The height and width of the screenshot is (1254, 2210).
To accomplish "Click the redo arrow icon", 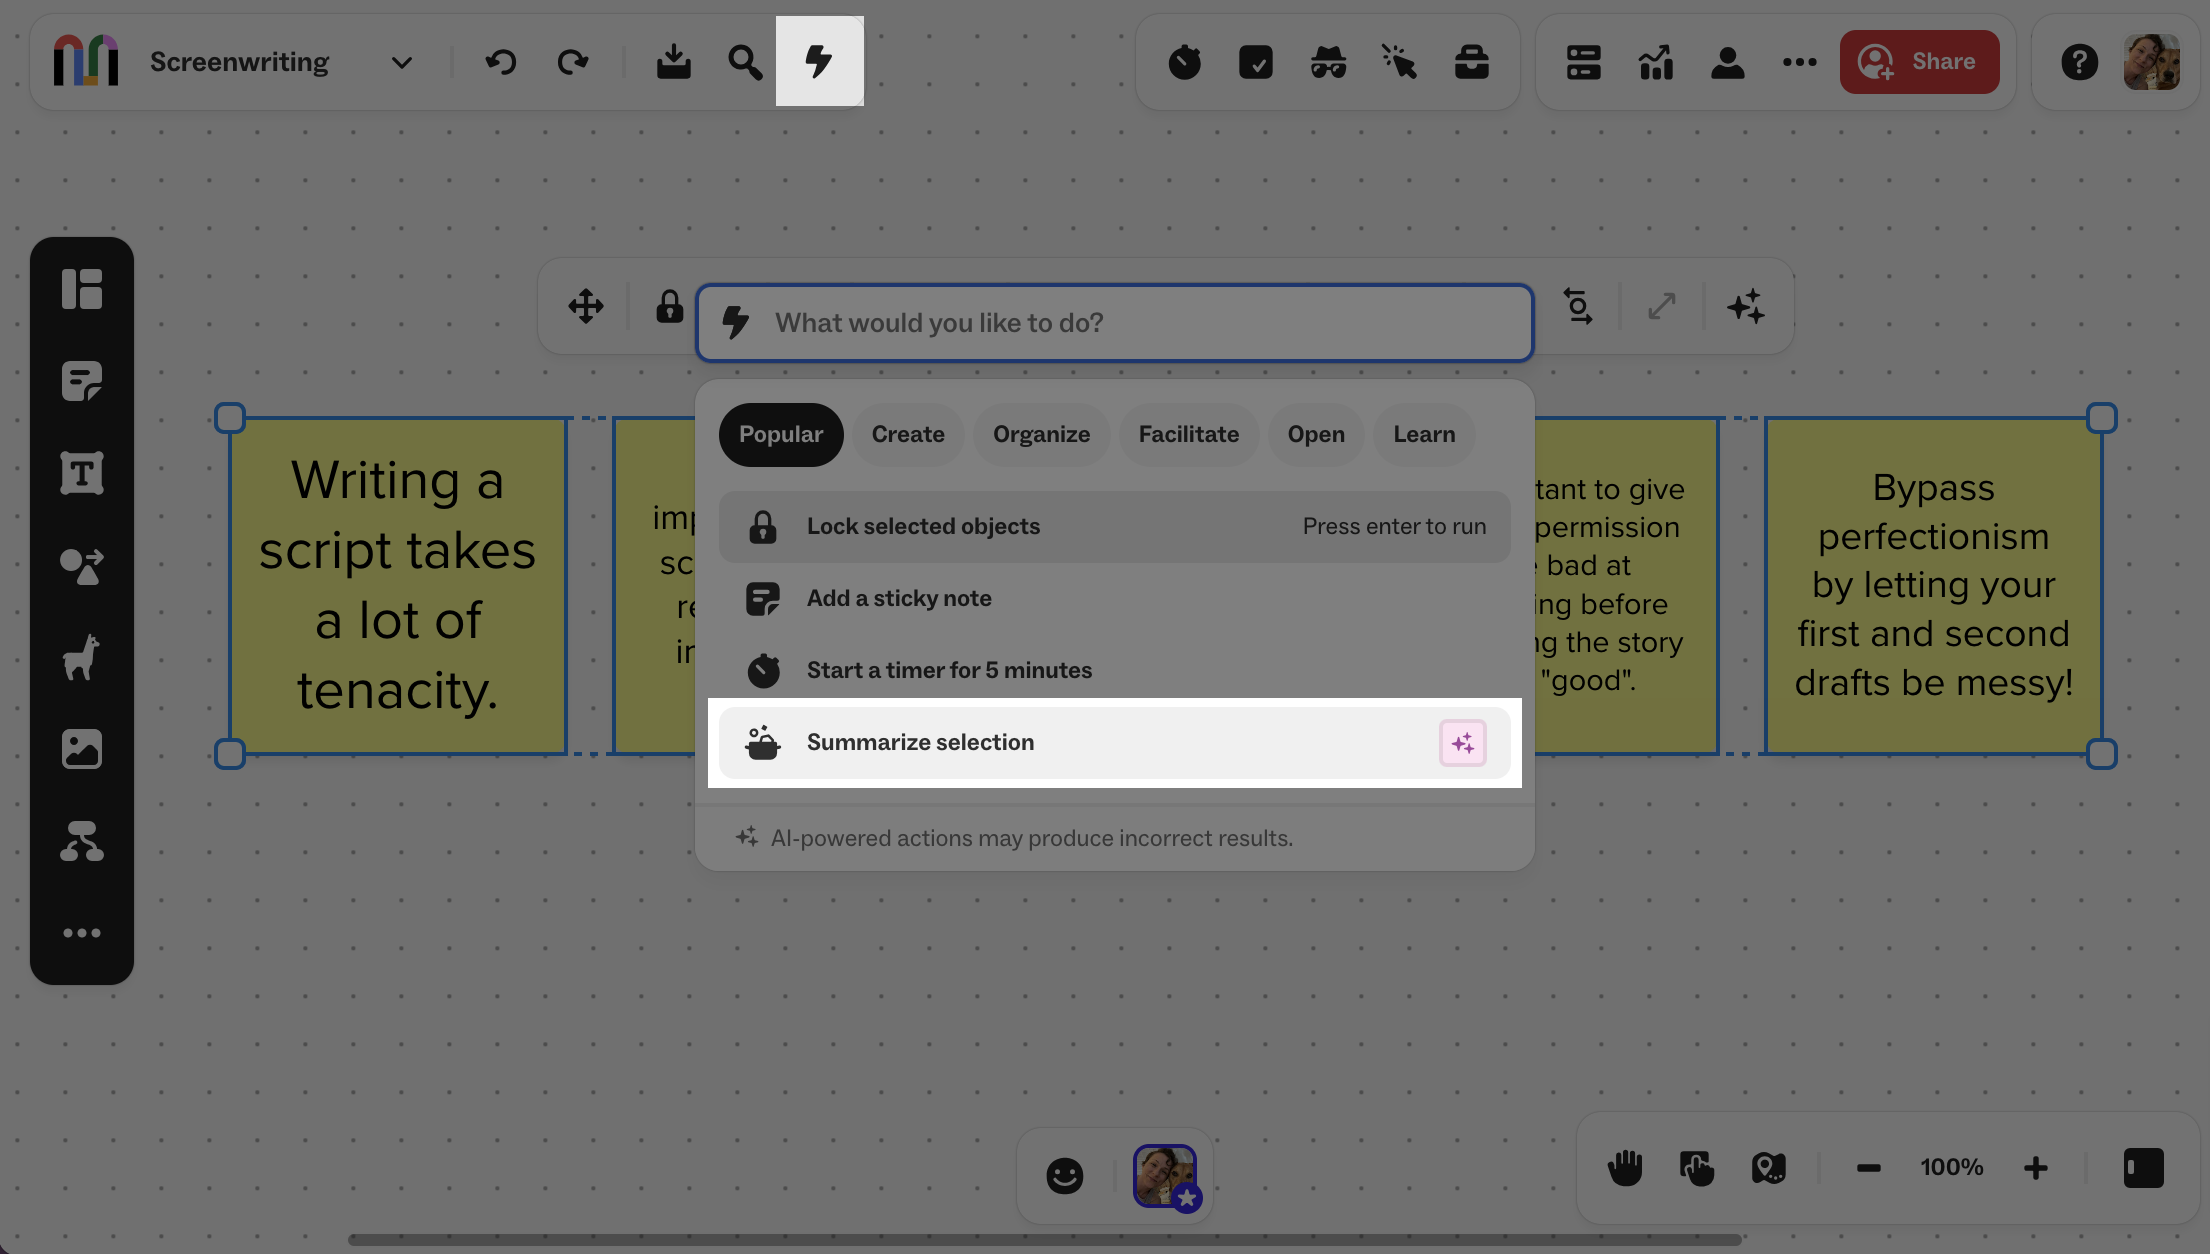I will [573, 62].
